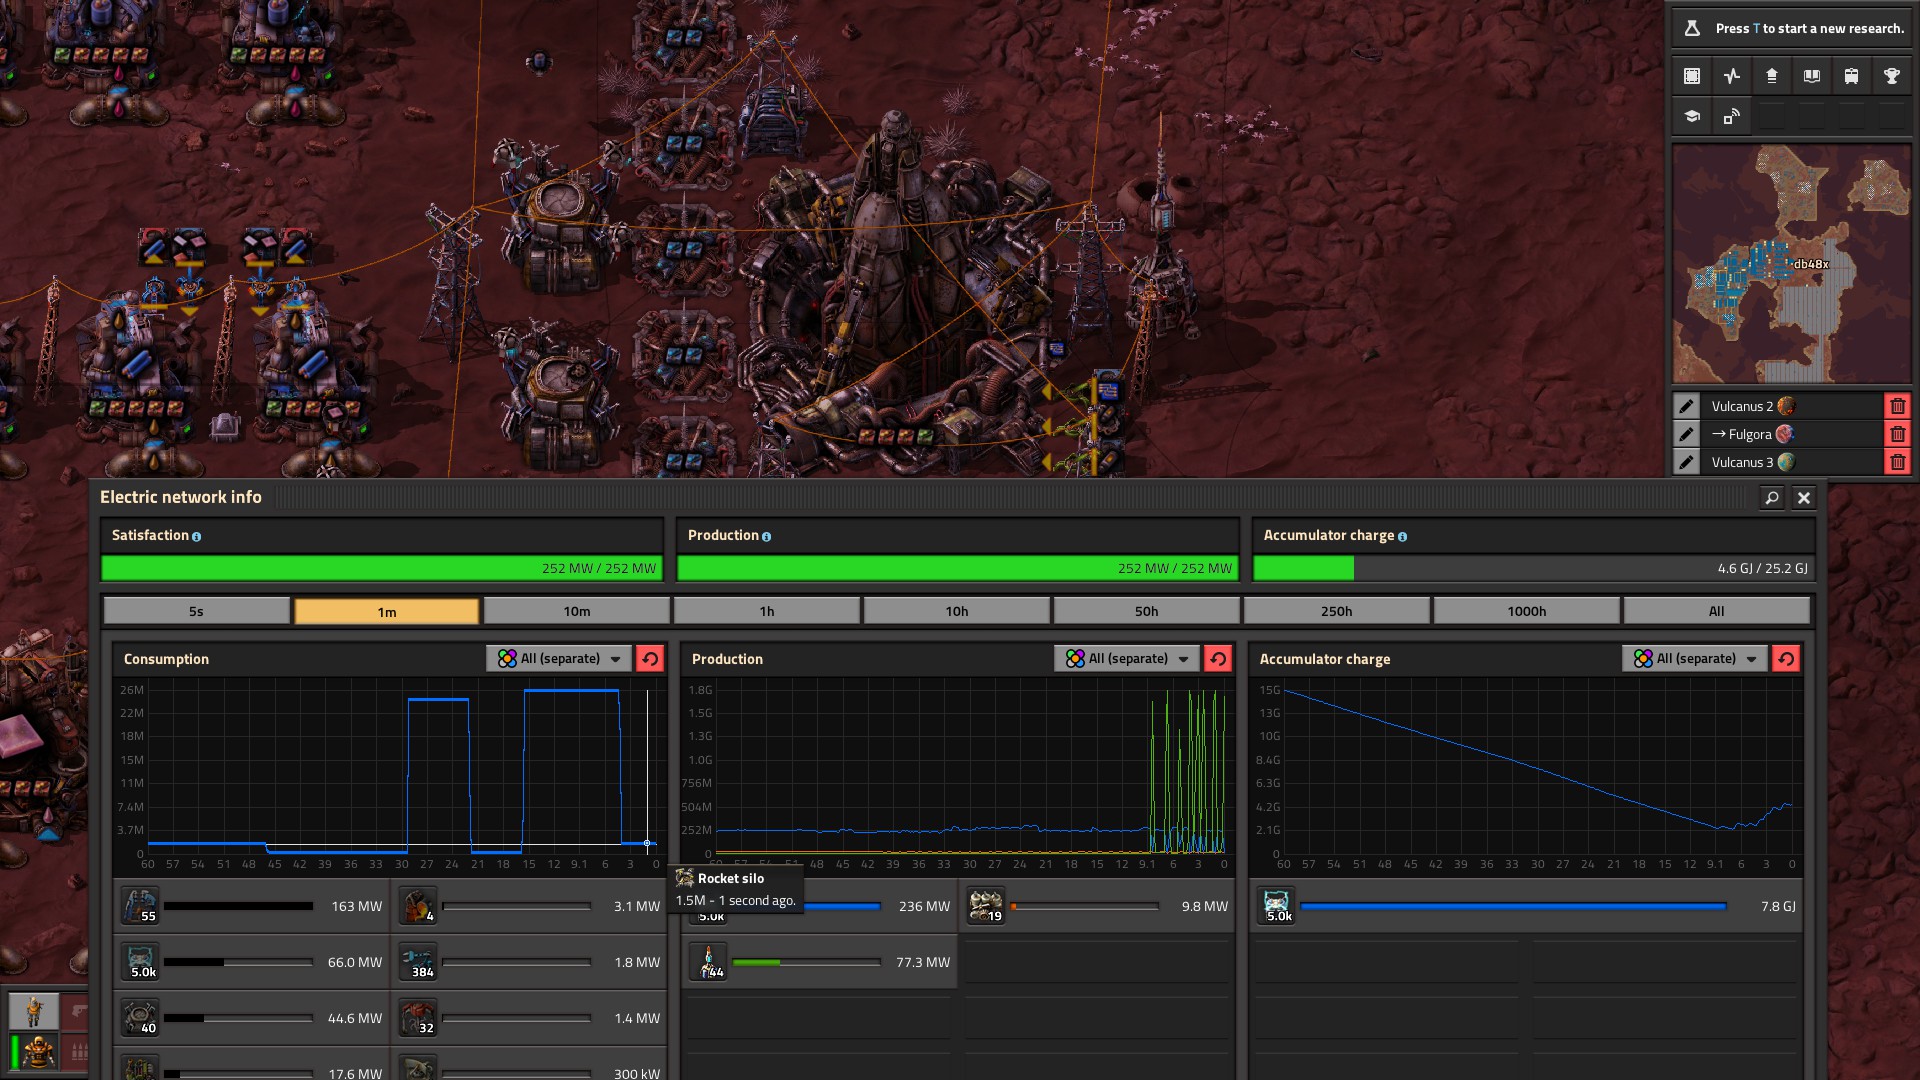Switch graph timescale to 1000h

click(x=1526, y=611)
